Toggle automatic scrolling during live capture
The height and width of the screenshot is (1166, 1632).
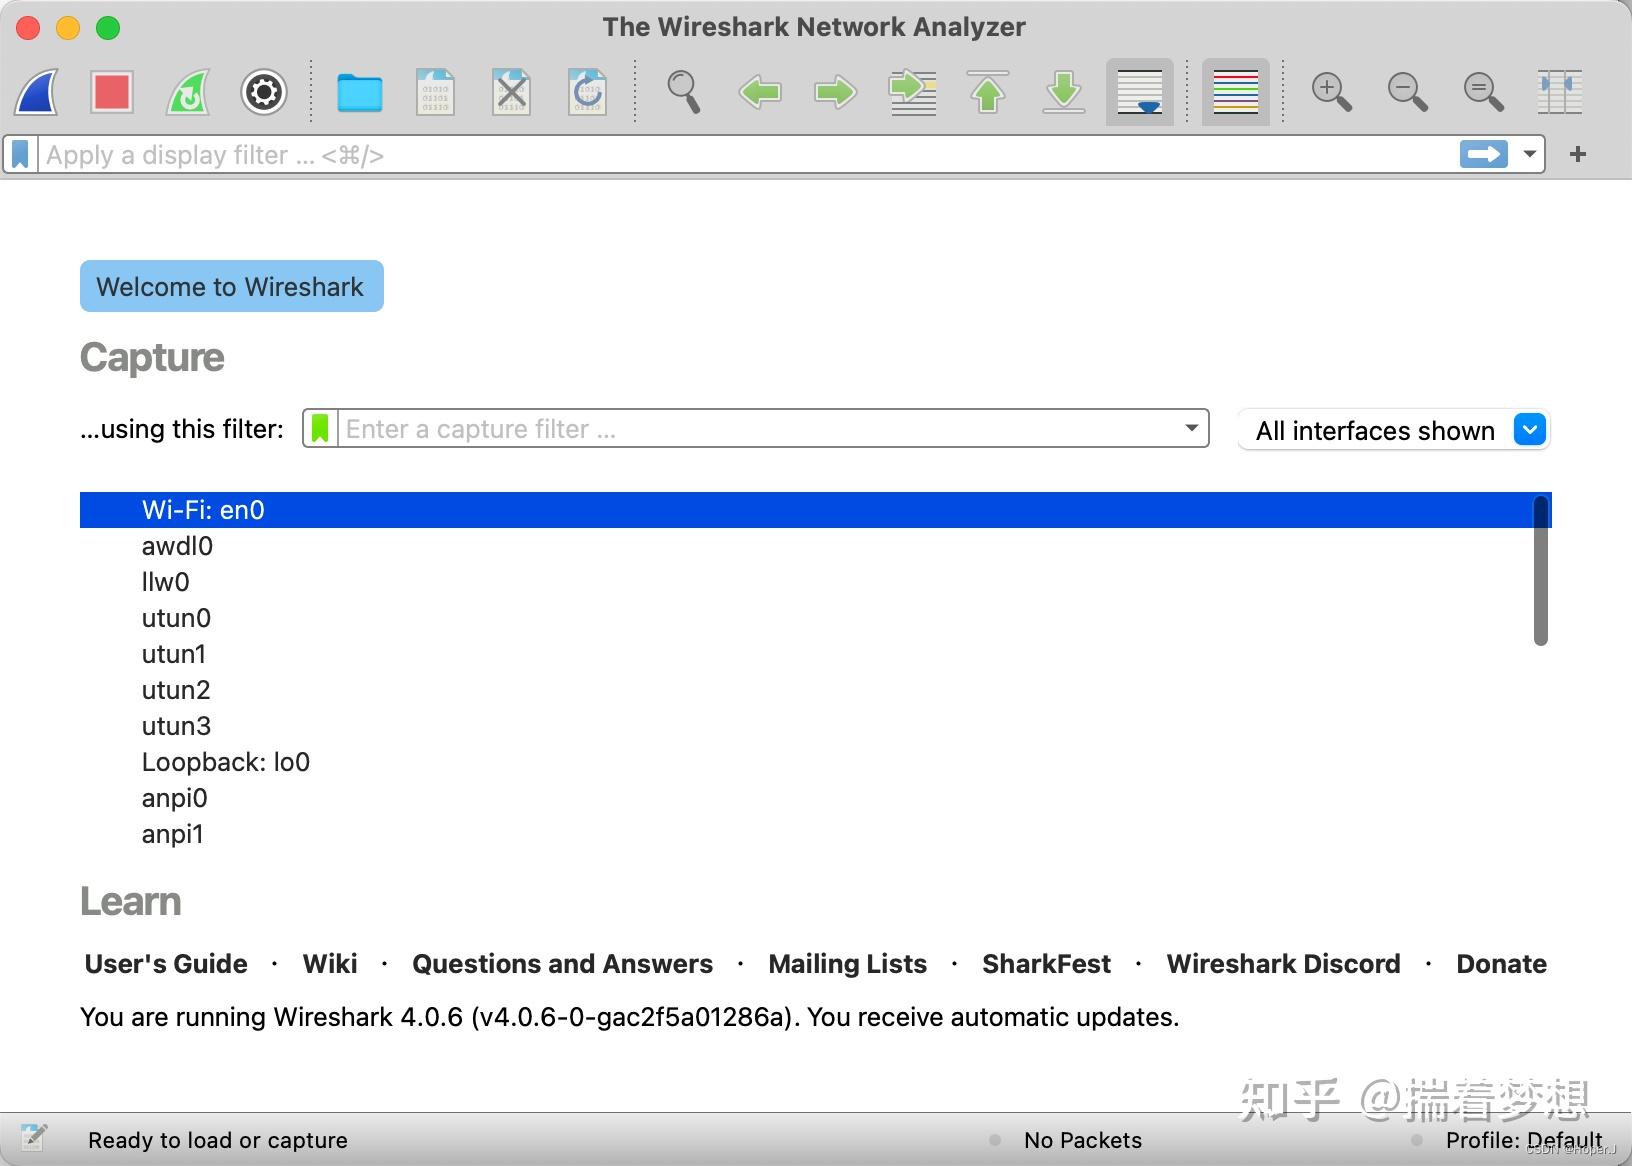click(1139, 92)
